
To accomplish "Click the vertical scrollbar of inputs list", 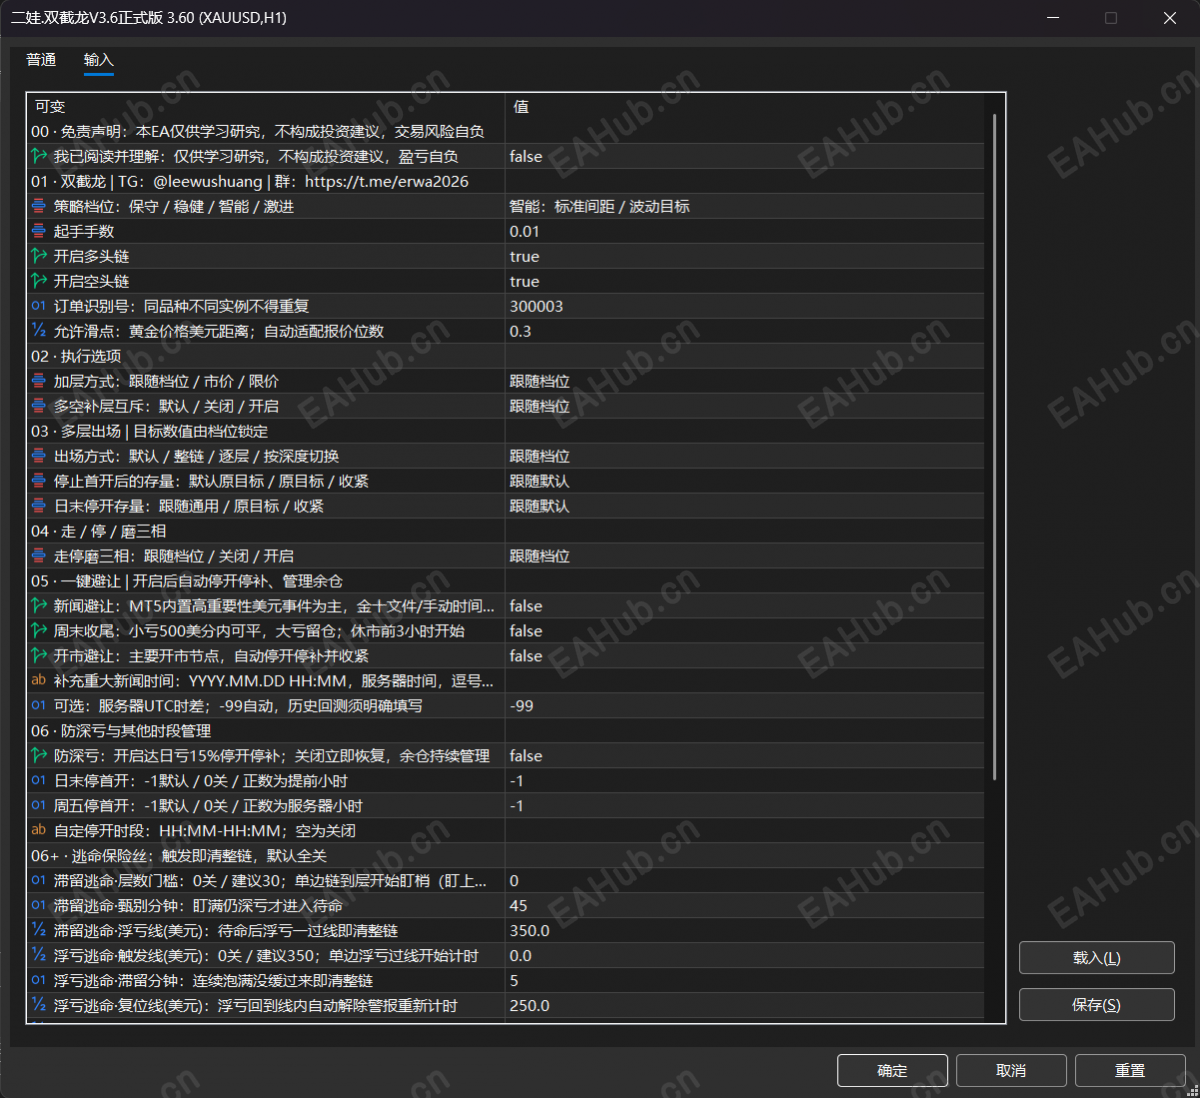I will tap(994, 447).
